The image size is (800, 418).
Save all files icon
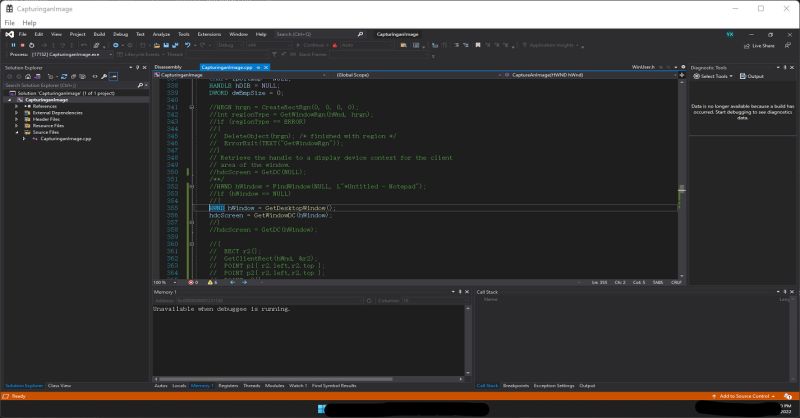tap(175, 45)
